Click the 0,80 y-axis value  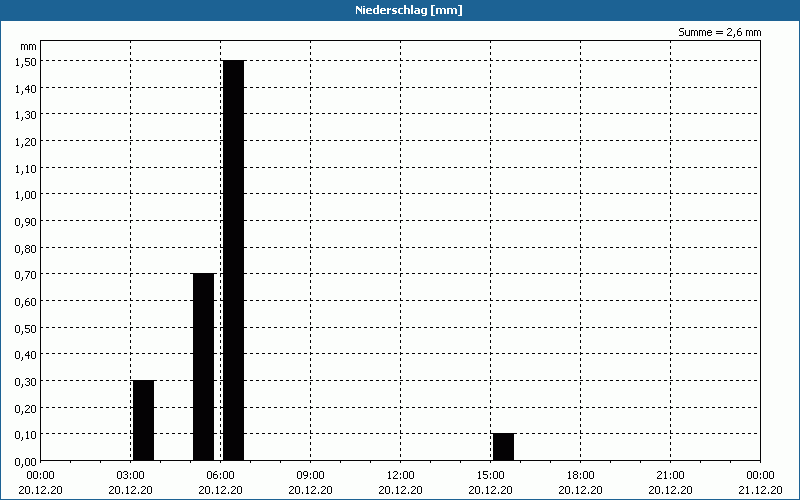click(27, 248)
